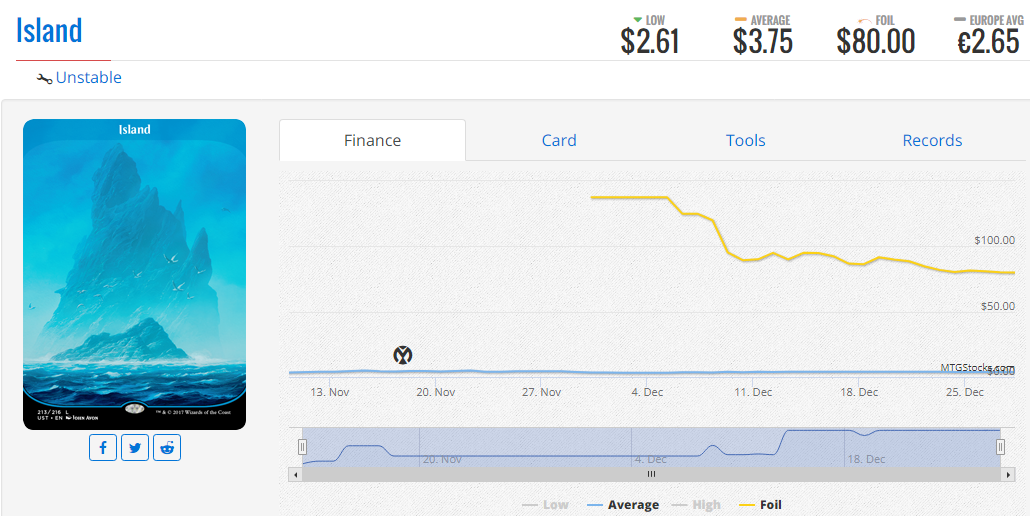Viewport: 1030px width, 516px height.
Task: Click the right range handle of navigator
Action: point(1000,447)
